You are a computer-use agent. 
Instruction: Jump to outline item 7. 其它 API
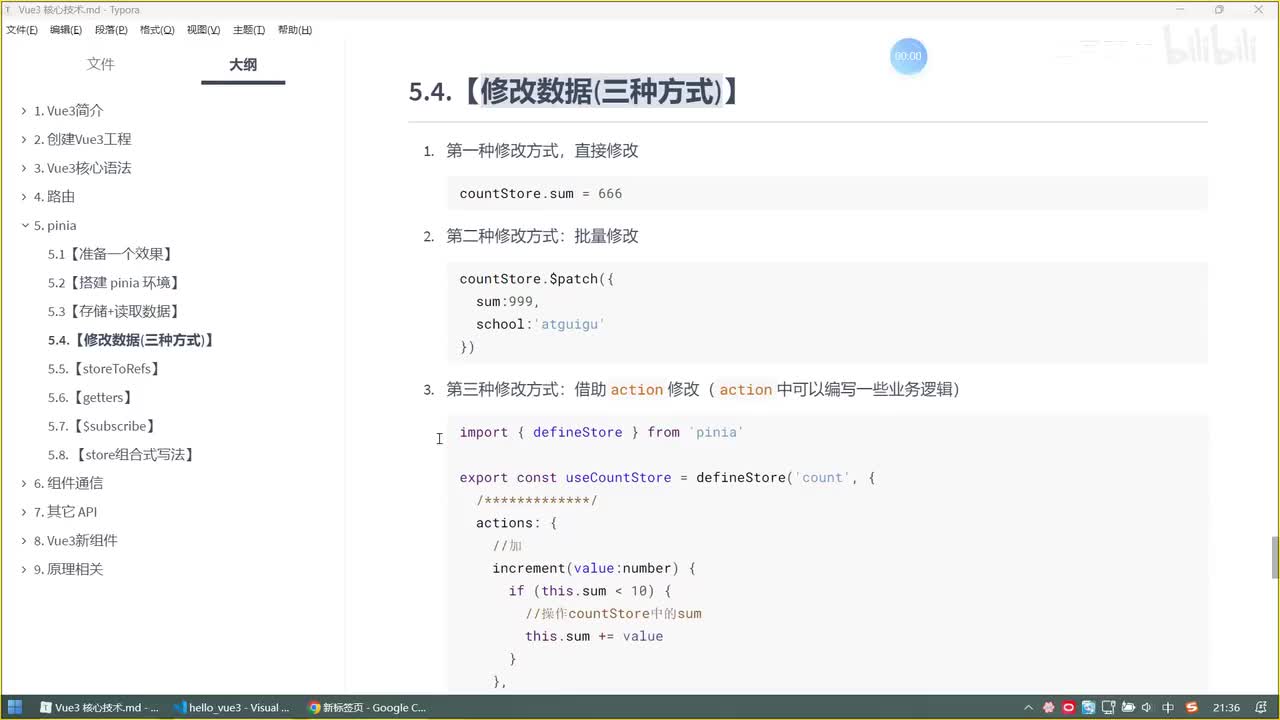(66, 512)
